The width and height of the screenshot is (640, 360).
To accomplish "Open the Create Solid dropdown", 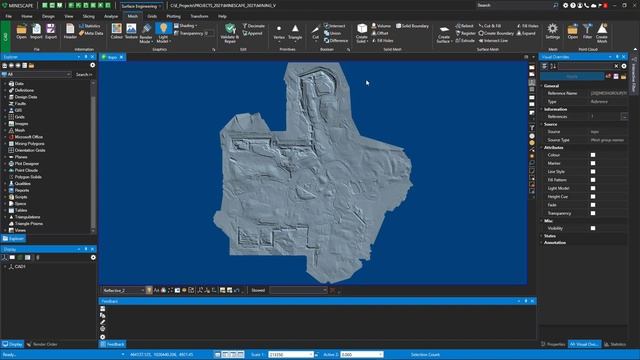I will click(362, 33).
